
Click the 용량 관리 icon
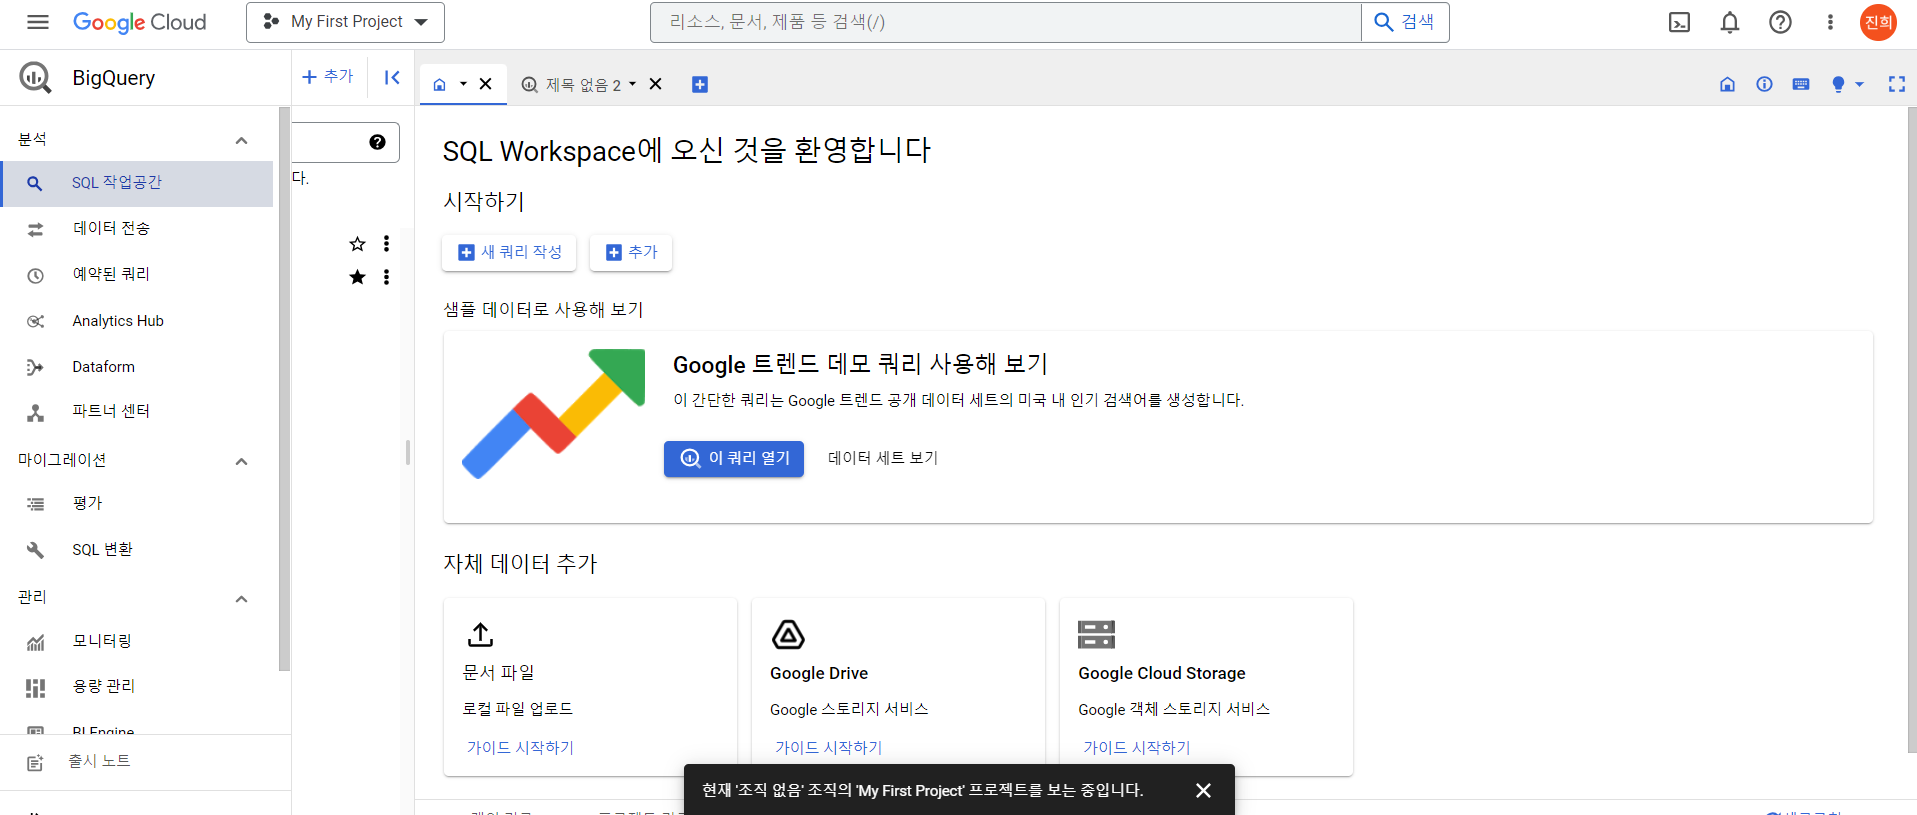(35, 687)
